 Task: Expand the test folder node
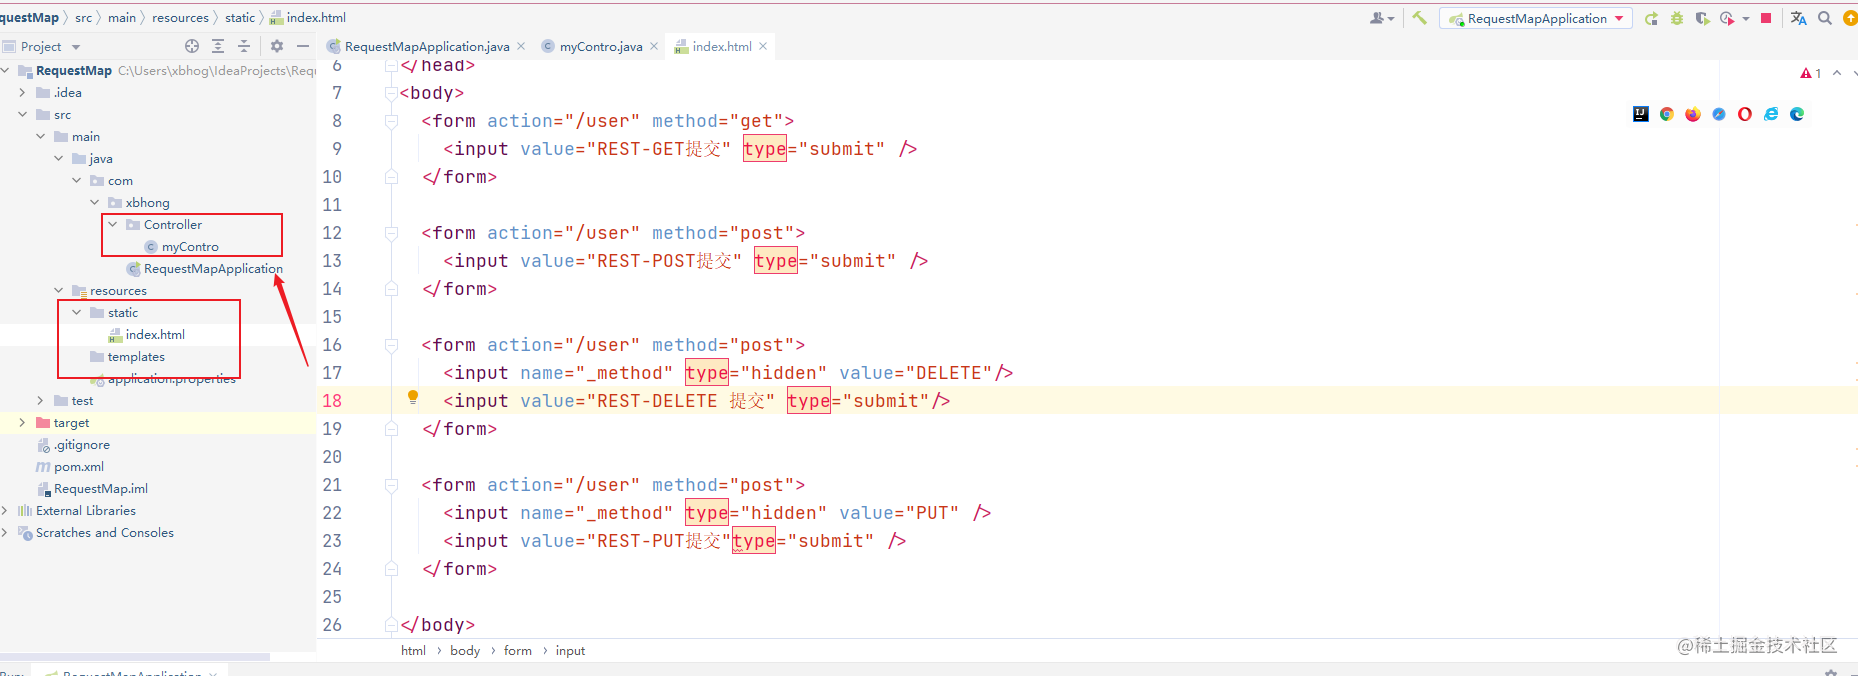pyautogui.click(x=40, y=400)
